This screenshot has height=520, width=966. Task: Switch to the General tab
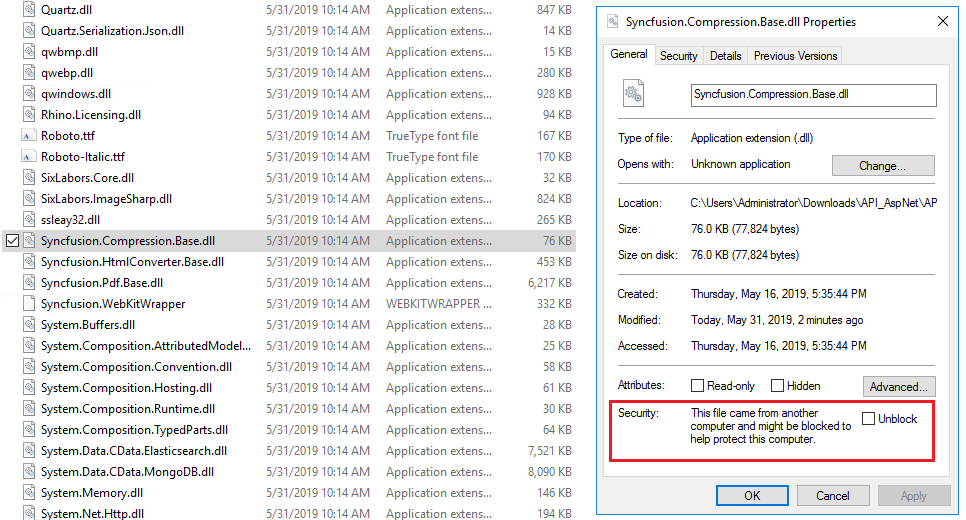click(x=628, y=54)
